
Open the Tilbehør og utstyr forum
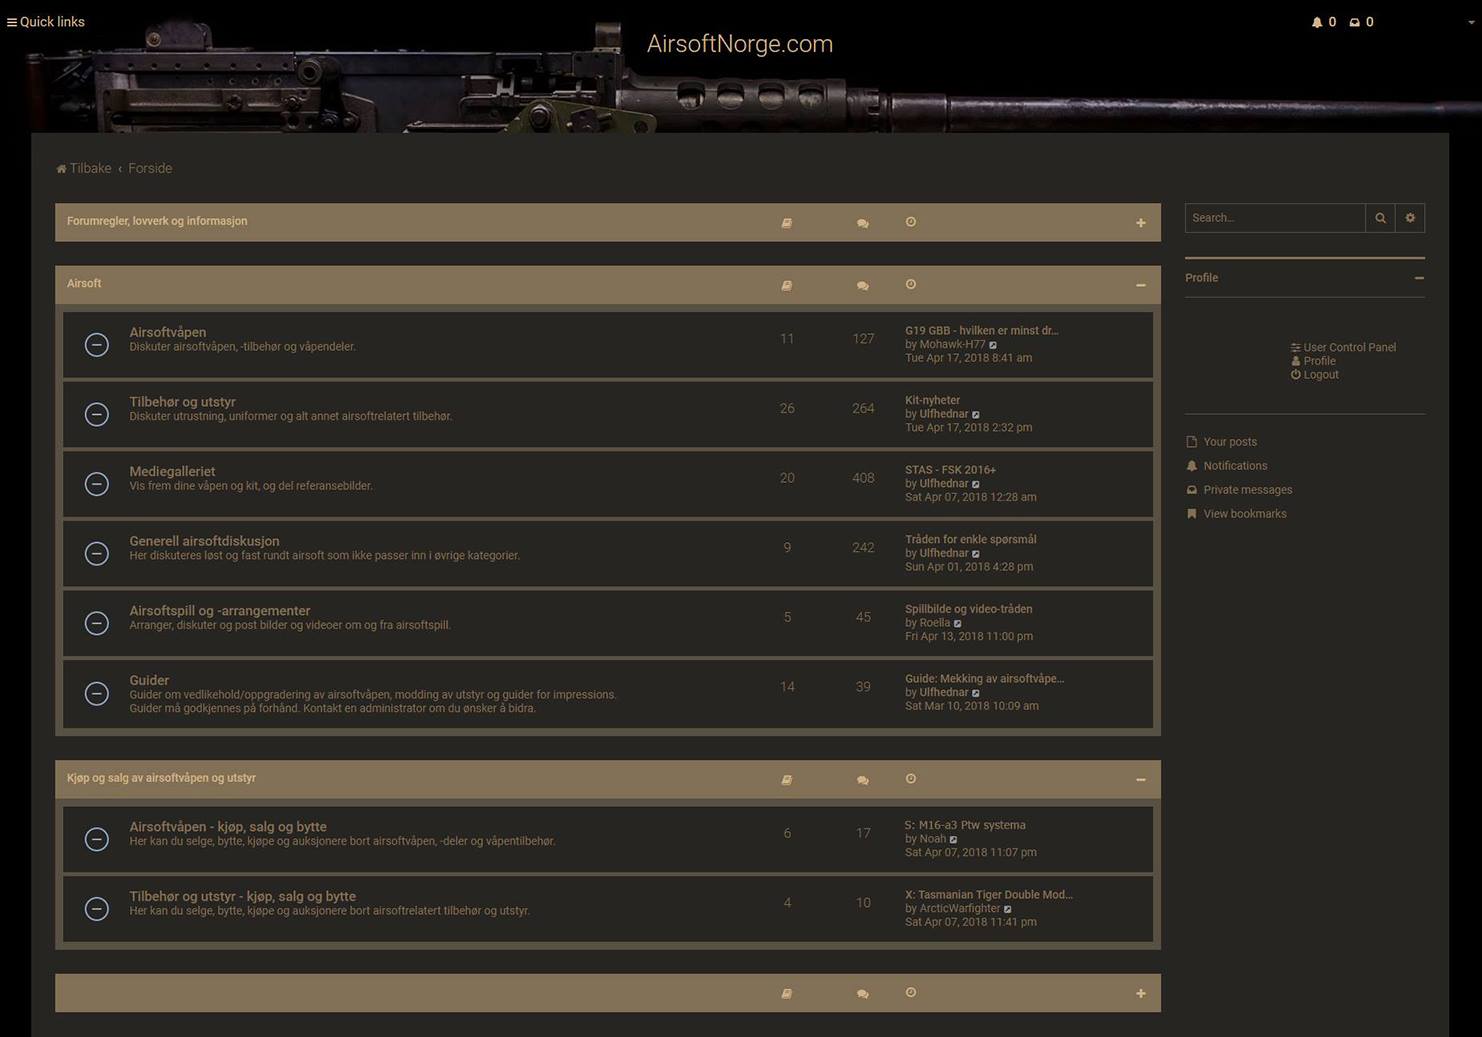(x=182, y=402)
